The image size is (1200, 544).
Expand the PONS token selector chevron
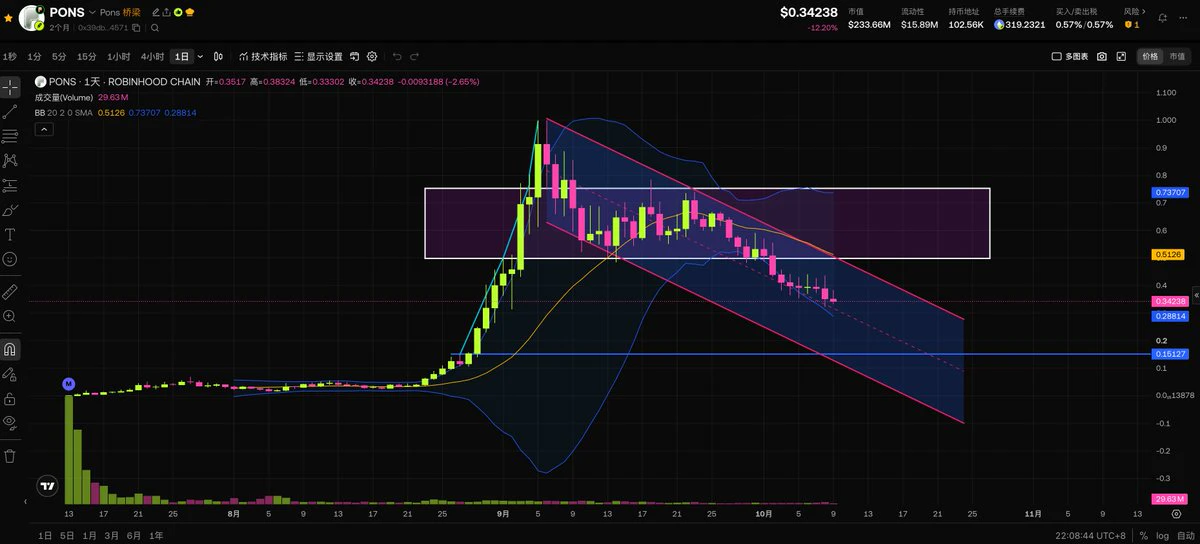click(x=92, y=13)
